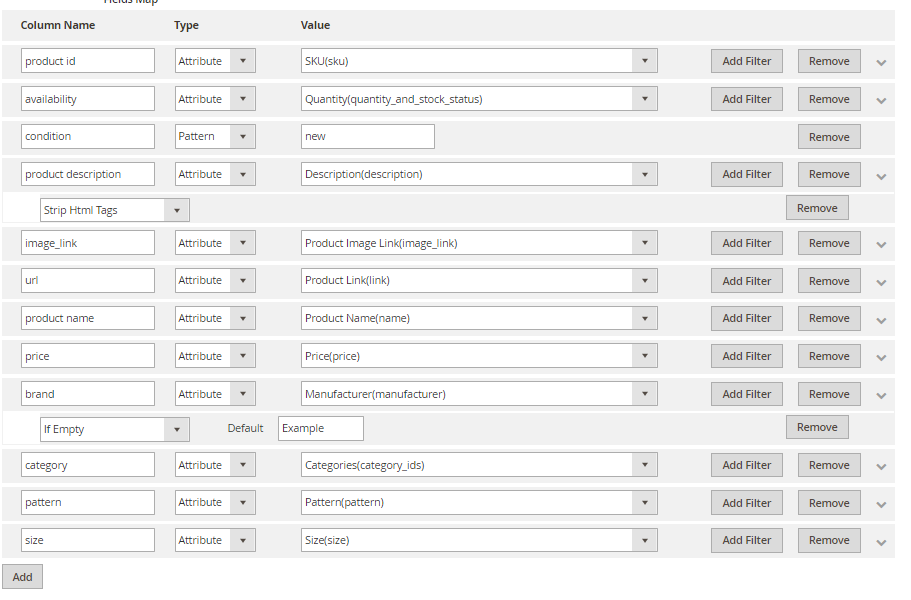Click Add Filter on the size row
This screenshot has width=911, height=600.
(x=747, y=540)
